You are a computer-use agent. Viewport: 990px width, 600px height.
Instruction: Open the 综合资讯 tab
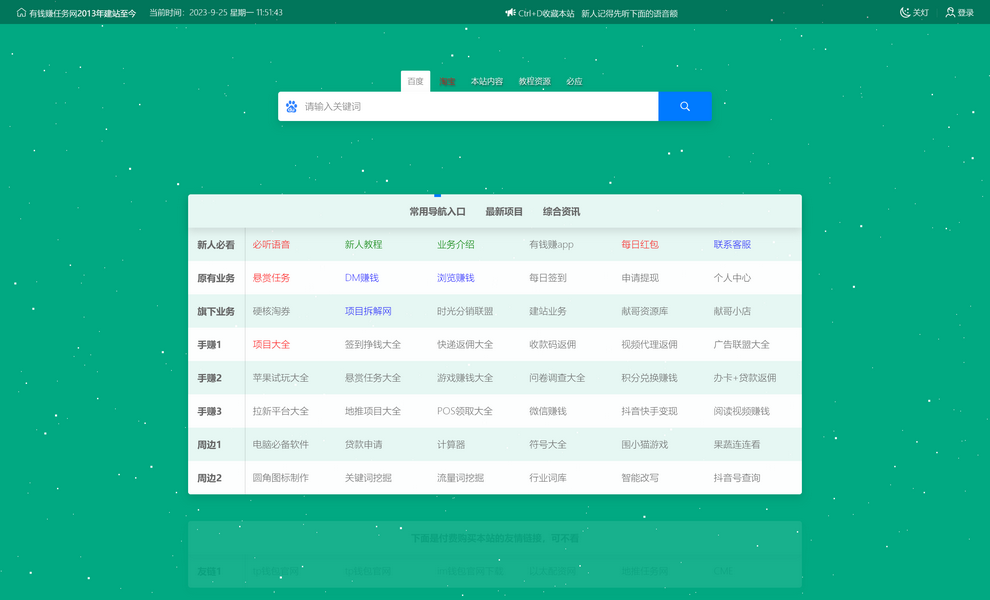(x=561, y=212)
